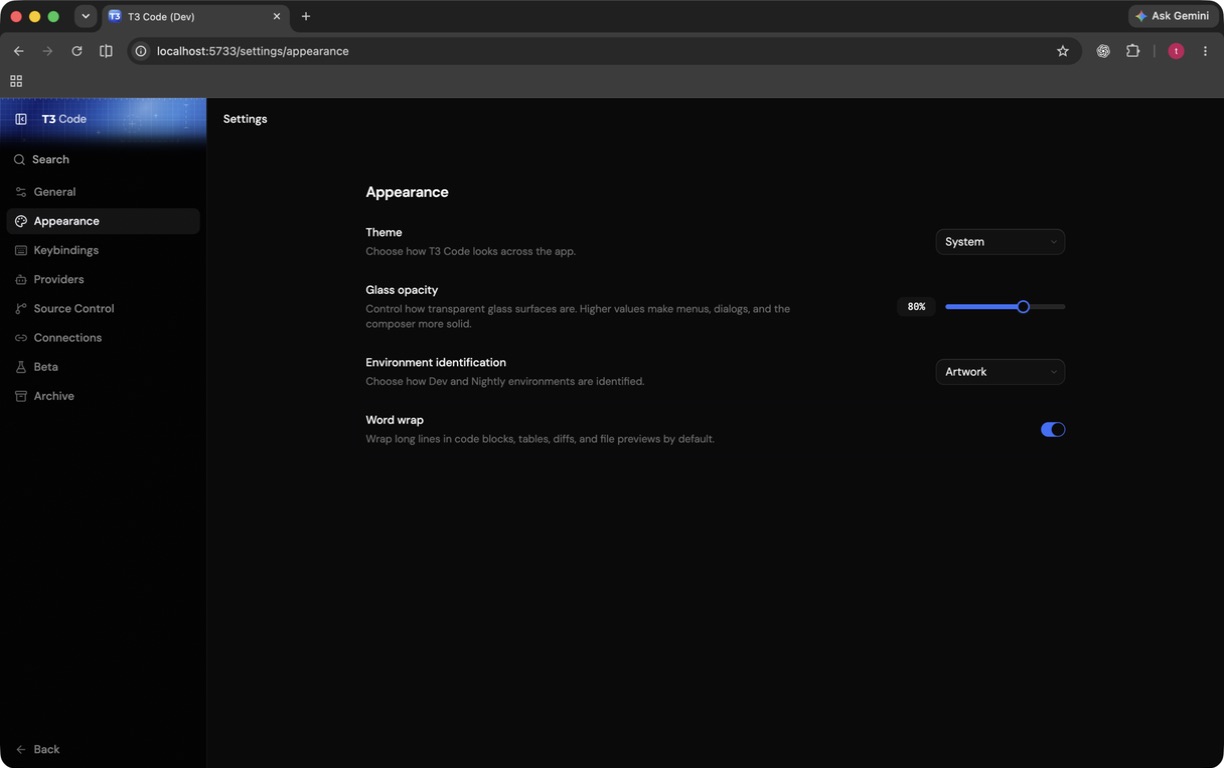Click 'Choose how Dev and Nightly' description
The image size is (1224, 768).
(505, 382)
